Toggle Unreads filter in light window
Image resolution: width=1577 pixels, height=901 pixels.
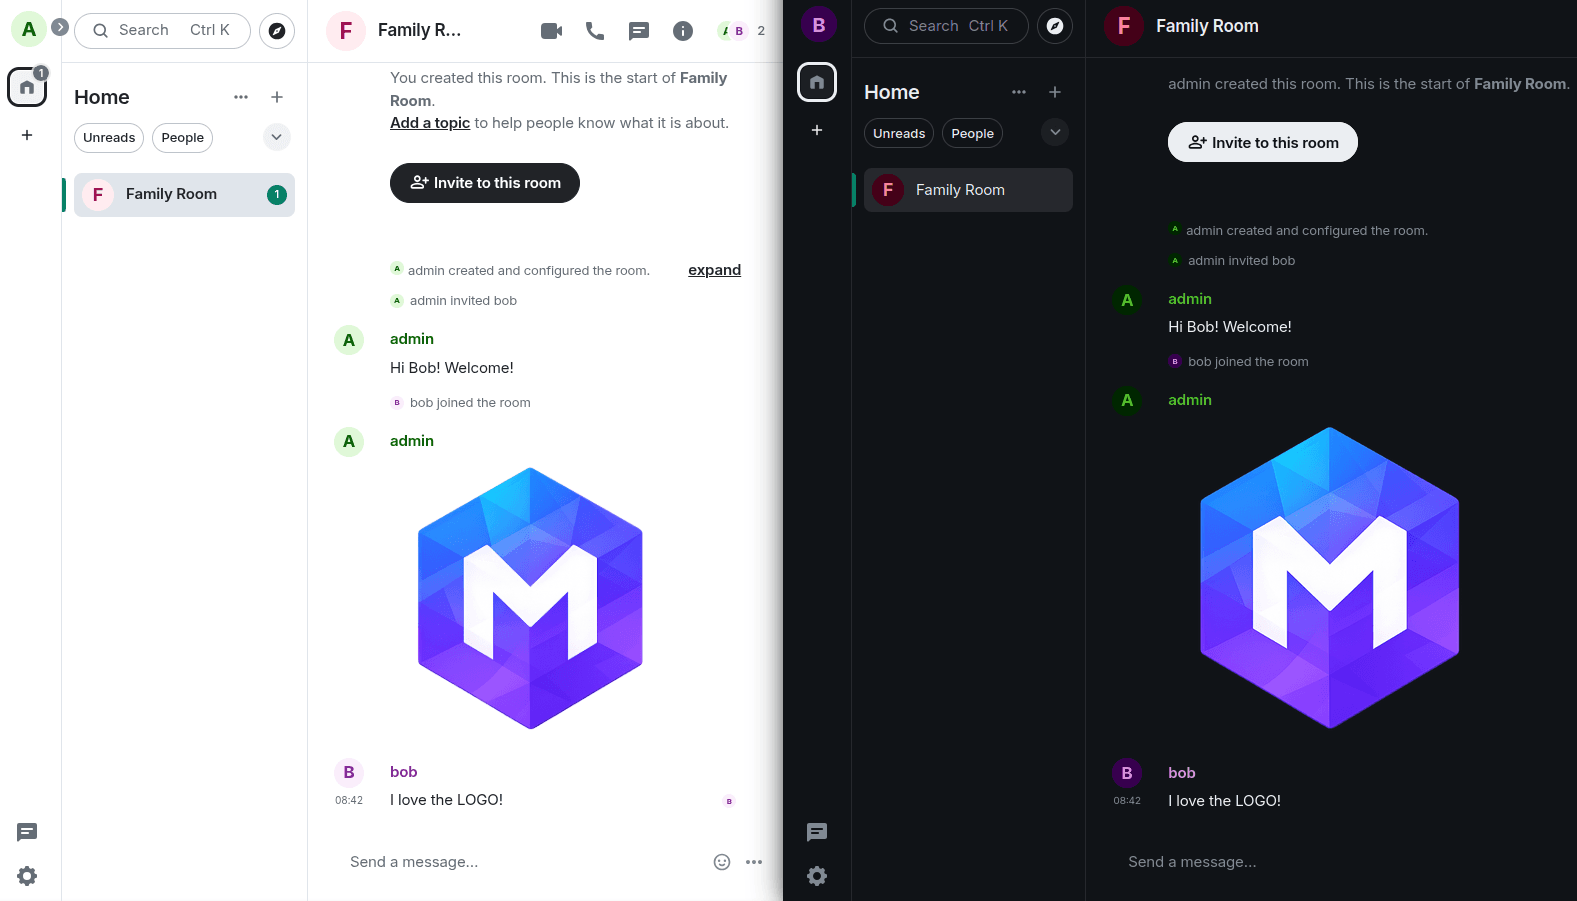click(109, 138)
